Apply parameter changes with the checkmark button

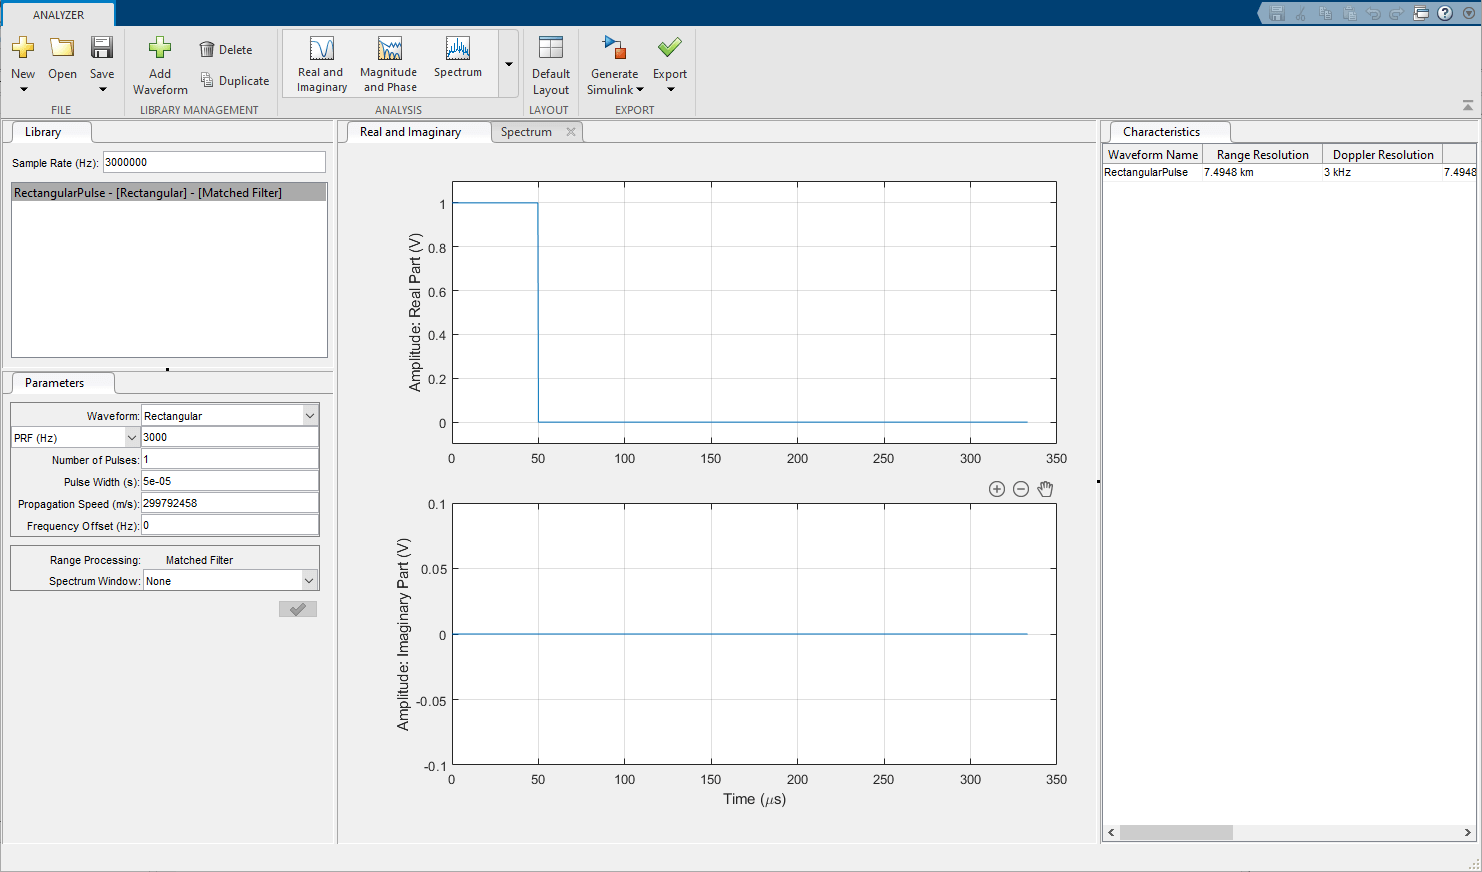297,609
